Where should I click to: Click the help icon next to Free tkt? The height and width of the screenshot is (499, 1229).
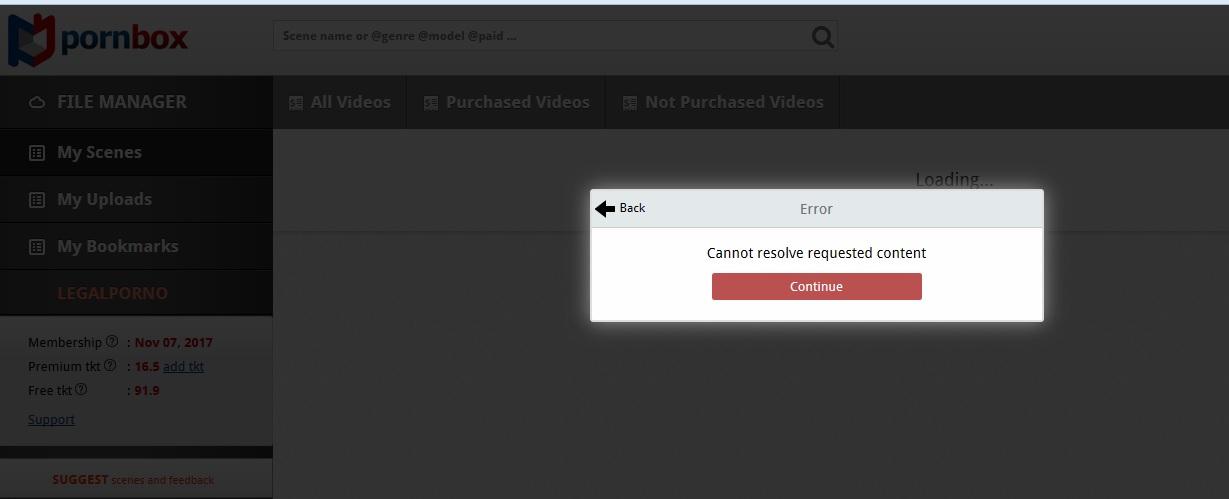tap(81, 390)
